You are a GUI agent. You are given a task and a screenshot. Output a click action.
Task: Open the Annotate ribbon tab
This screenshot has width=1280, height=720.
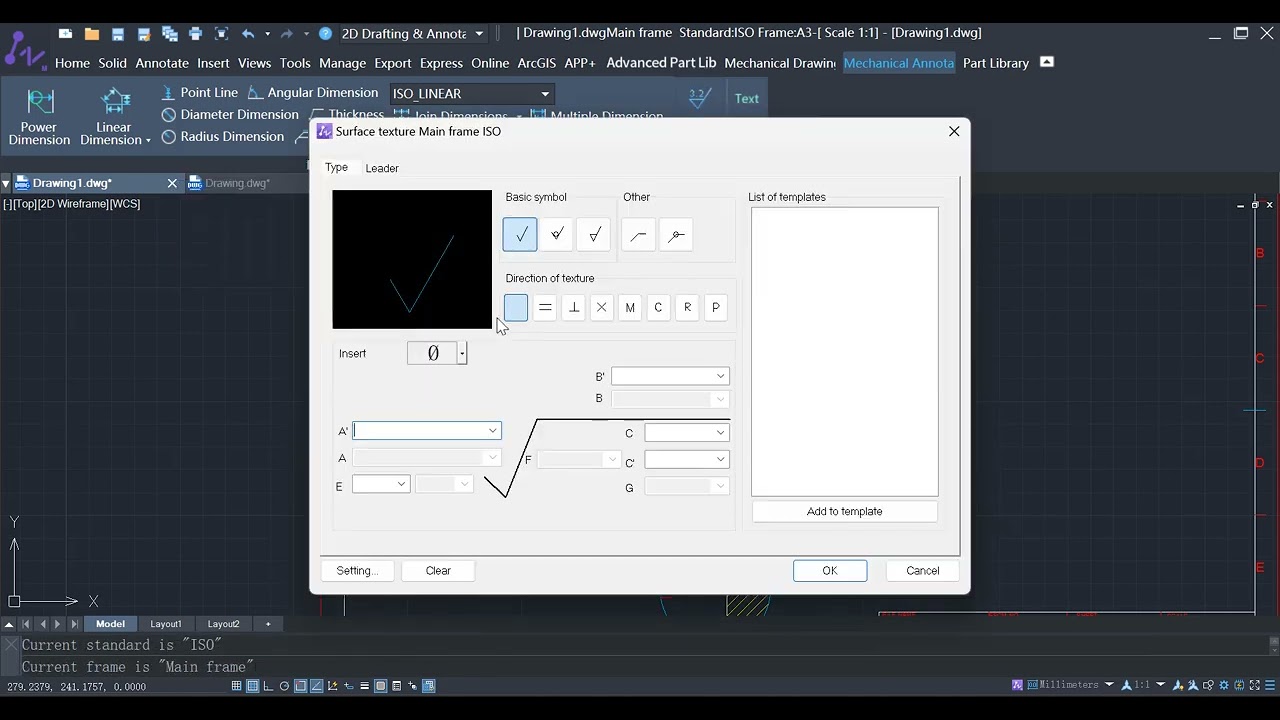pos(162,63)
